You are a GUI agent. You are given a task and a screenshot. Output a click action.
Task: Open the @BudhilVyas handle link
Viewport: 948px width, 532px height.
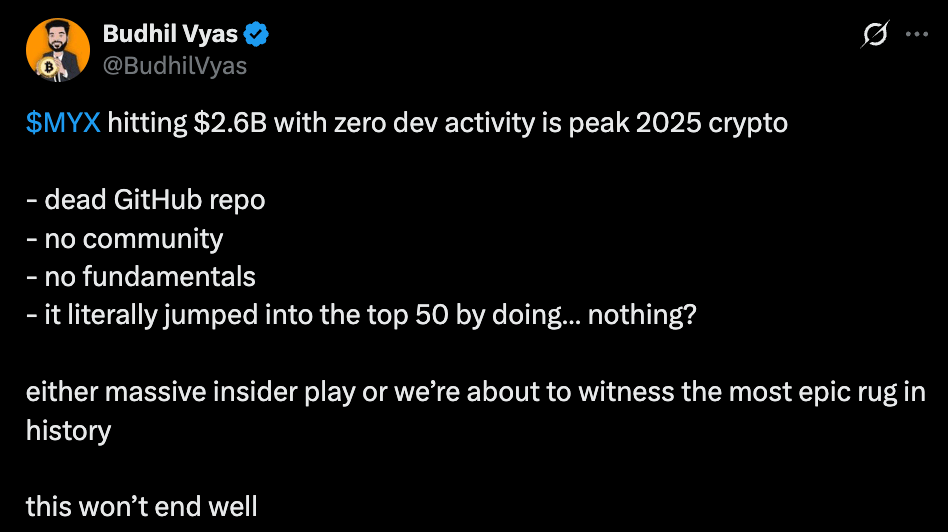tap(174, 66)
